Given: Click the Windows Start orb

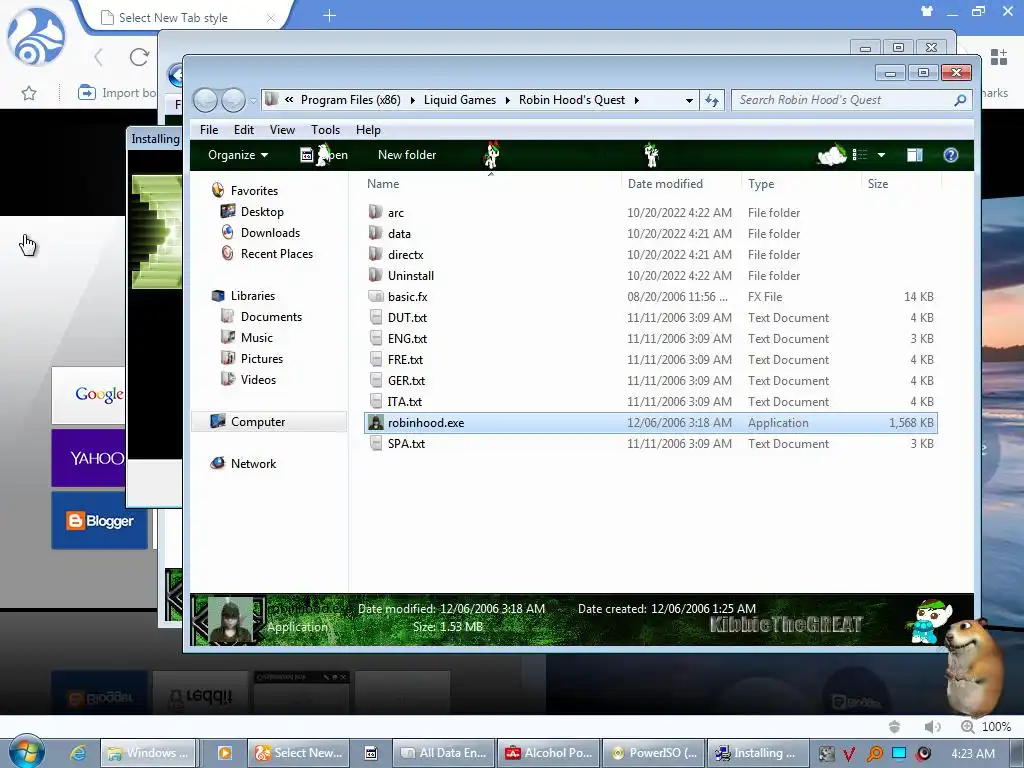Looking at the screenshot, I should click(26, 752).
